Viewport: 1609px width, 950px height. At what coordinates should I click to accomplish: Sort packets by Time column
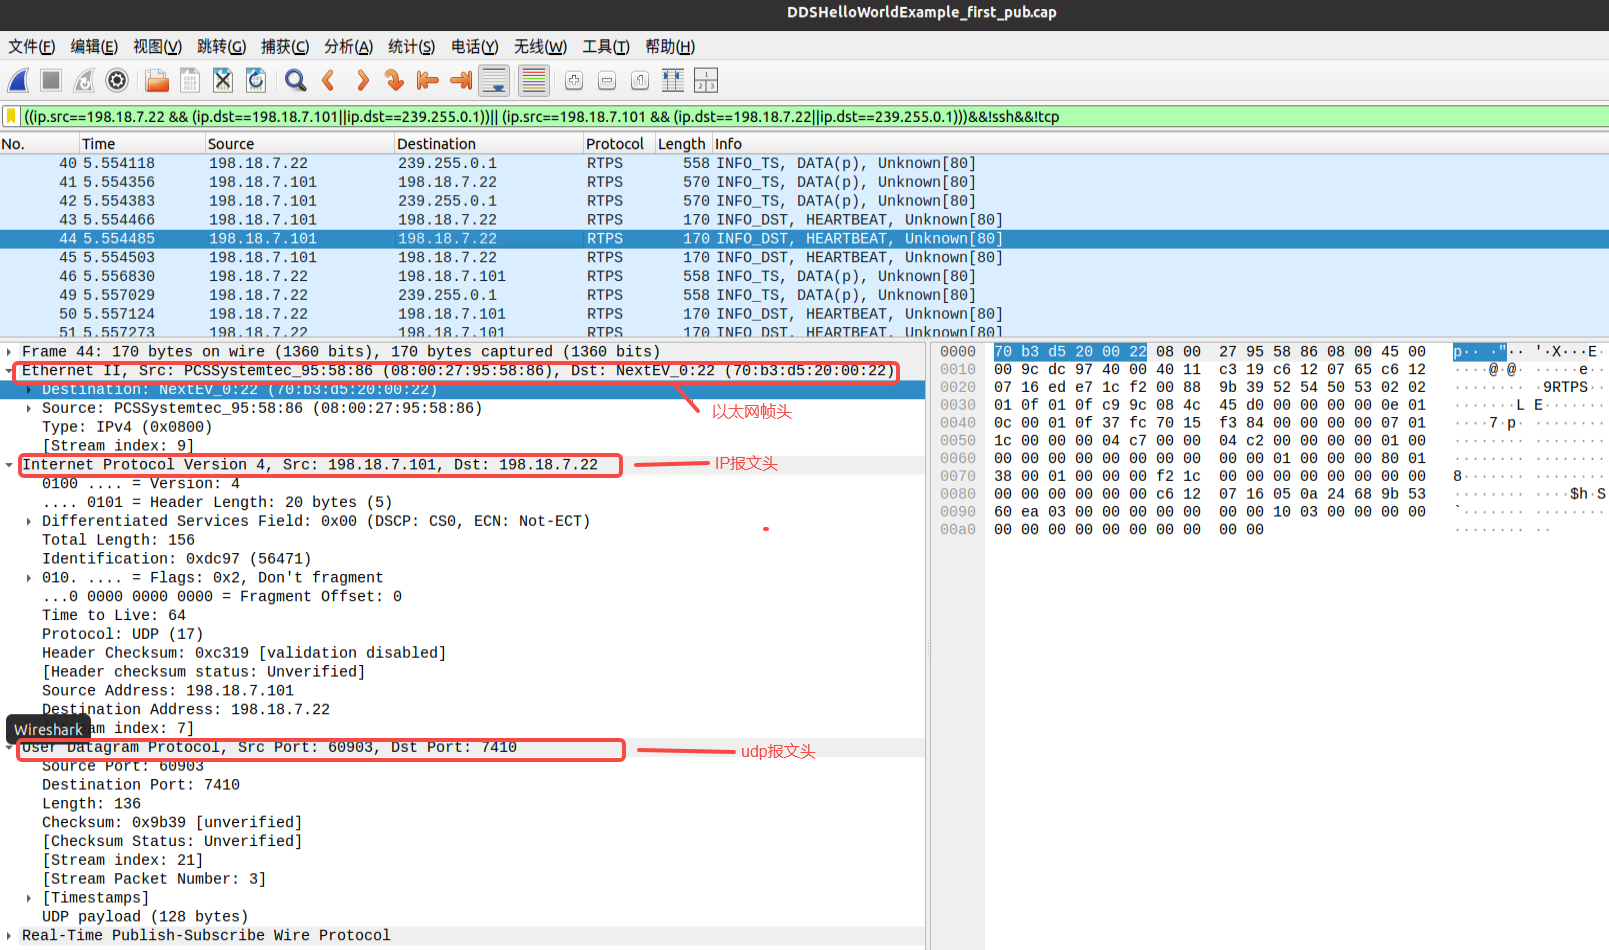142,144
